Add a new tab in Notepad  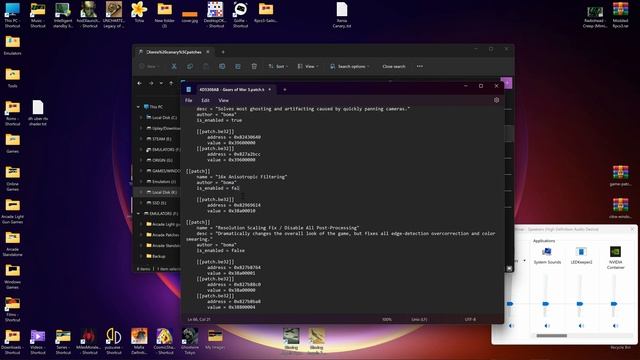pos(285,89)
